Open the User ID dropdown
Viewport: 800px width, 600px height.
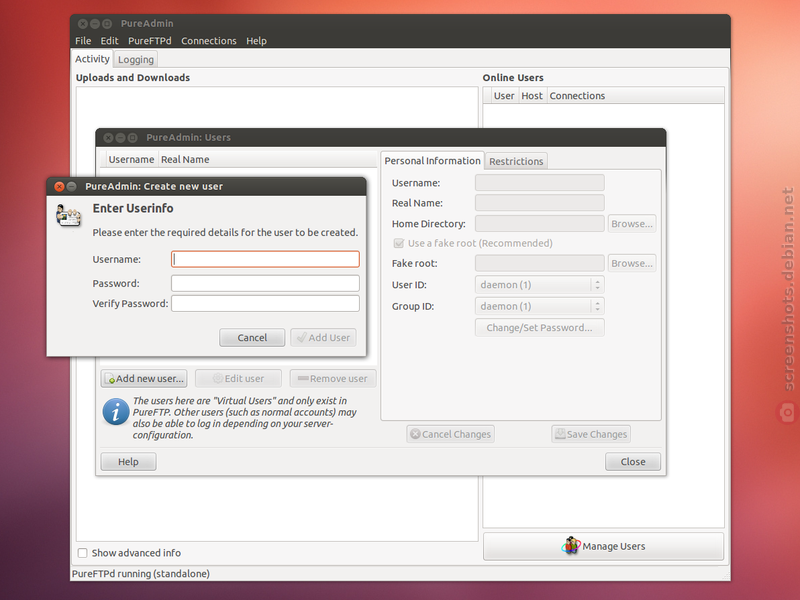[x=539, y=285]
